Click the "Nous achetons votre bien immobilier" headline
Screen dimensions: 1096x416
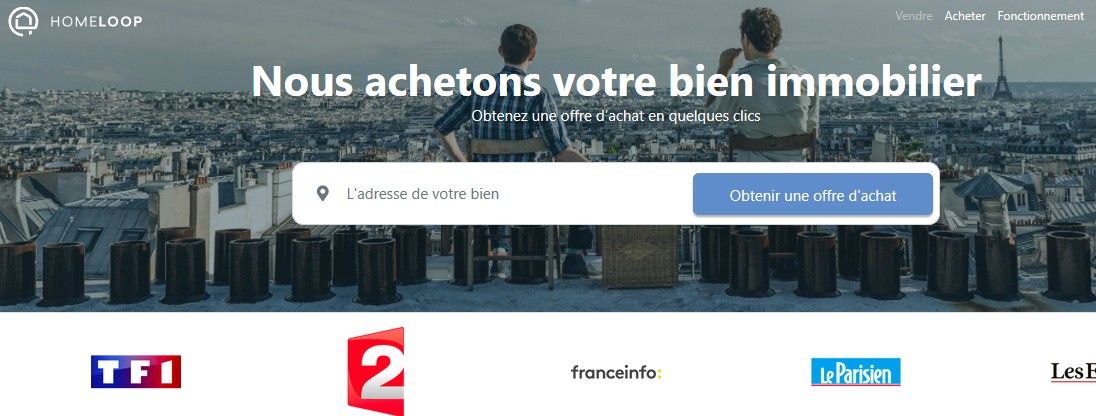[x=616, y=81]
